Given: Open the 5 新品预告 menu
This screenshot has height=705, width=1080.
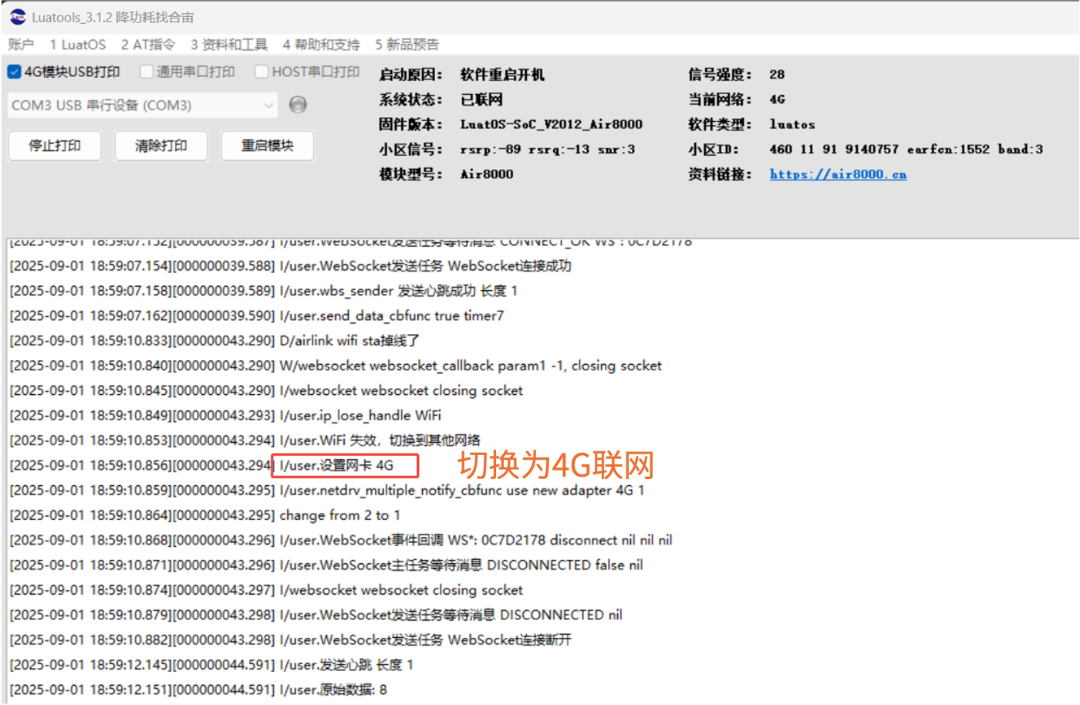Looking at the screenshot, I should tap(405, 43).
